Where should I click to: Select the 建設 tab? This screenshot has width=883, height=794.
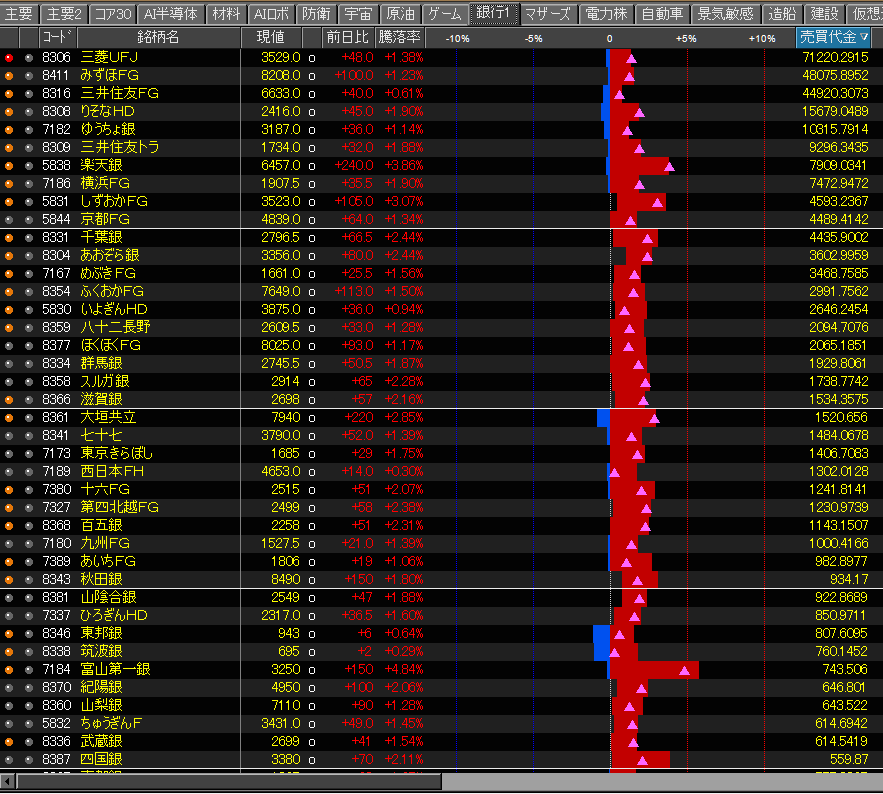[825, 13]
